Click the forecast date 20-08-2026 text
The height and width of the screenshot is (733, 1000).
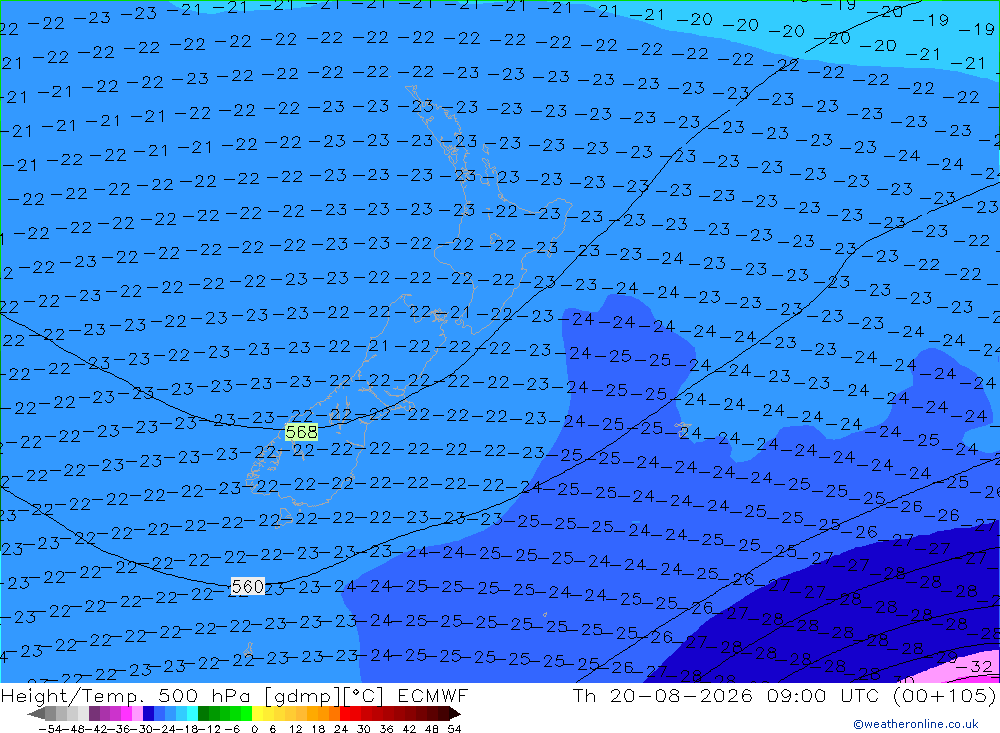pos(681,695)
